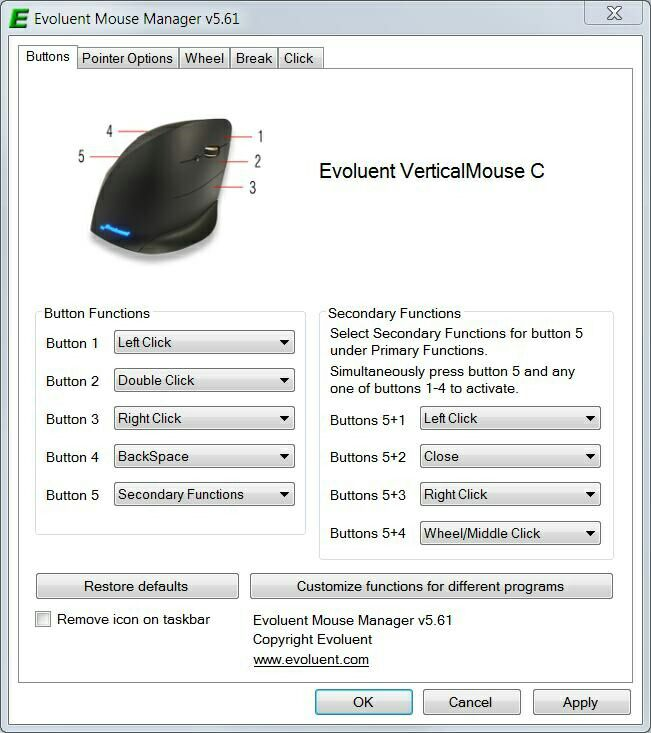Click the Simultaneously press button 5 text
The width and height of the screenshot is (651, 733).
click(x=452, y=380)
